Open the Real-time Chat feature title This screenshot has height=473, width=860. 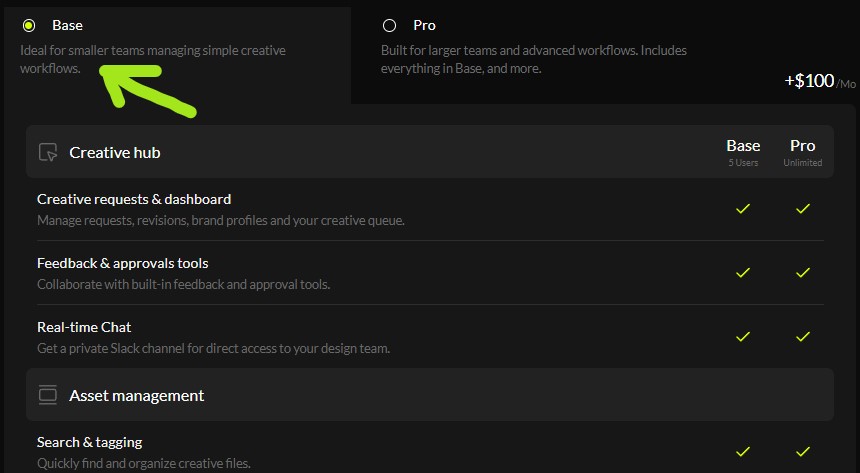(x=84, y=327)
